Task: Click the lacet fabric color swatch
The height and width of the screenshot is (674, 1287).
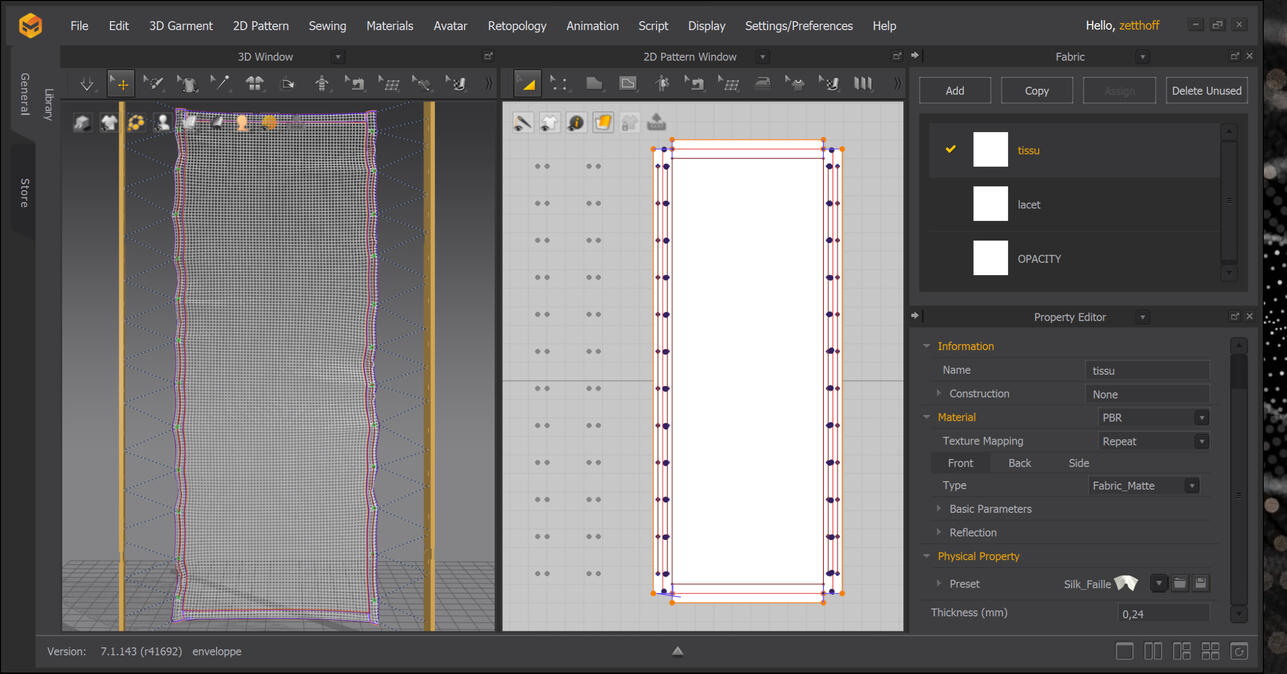Action: 990,204
